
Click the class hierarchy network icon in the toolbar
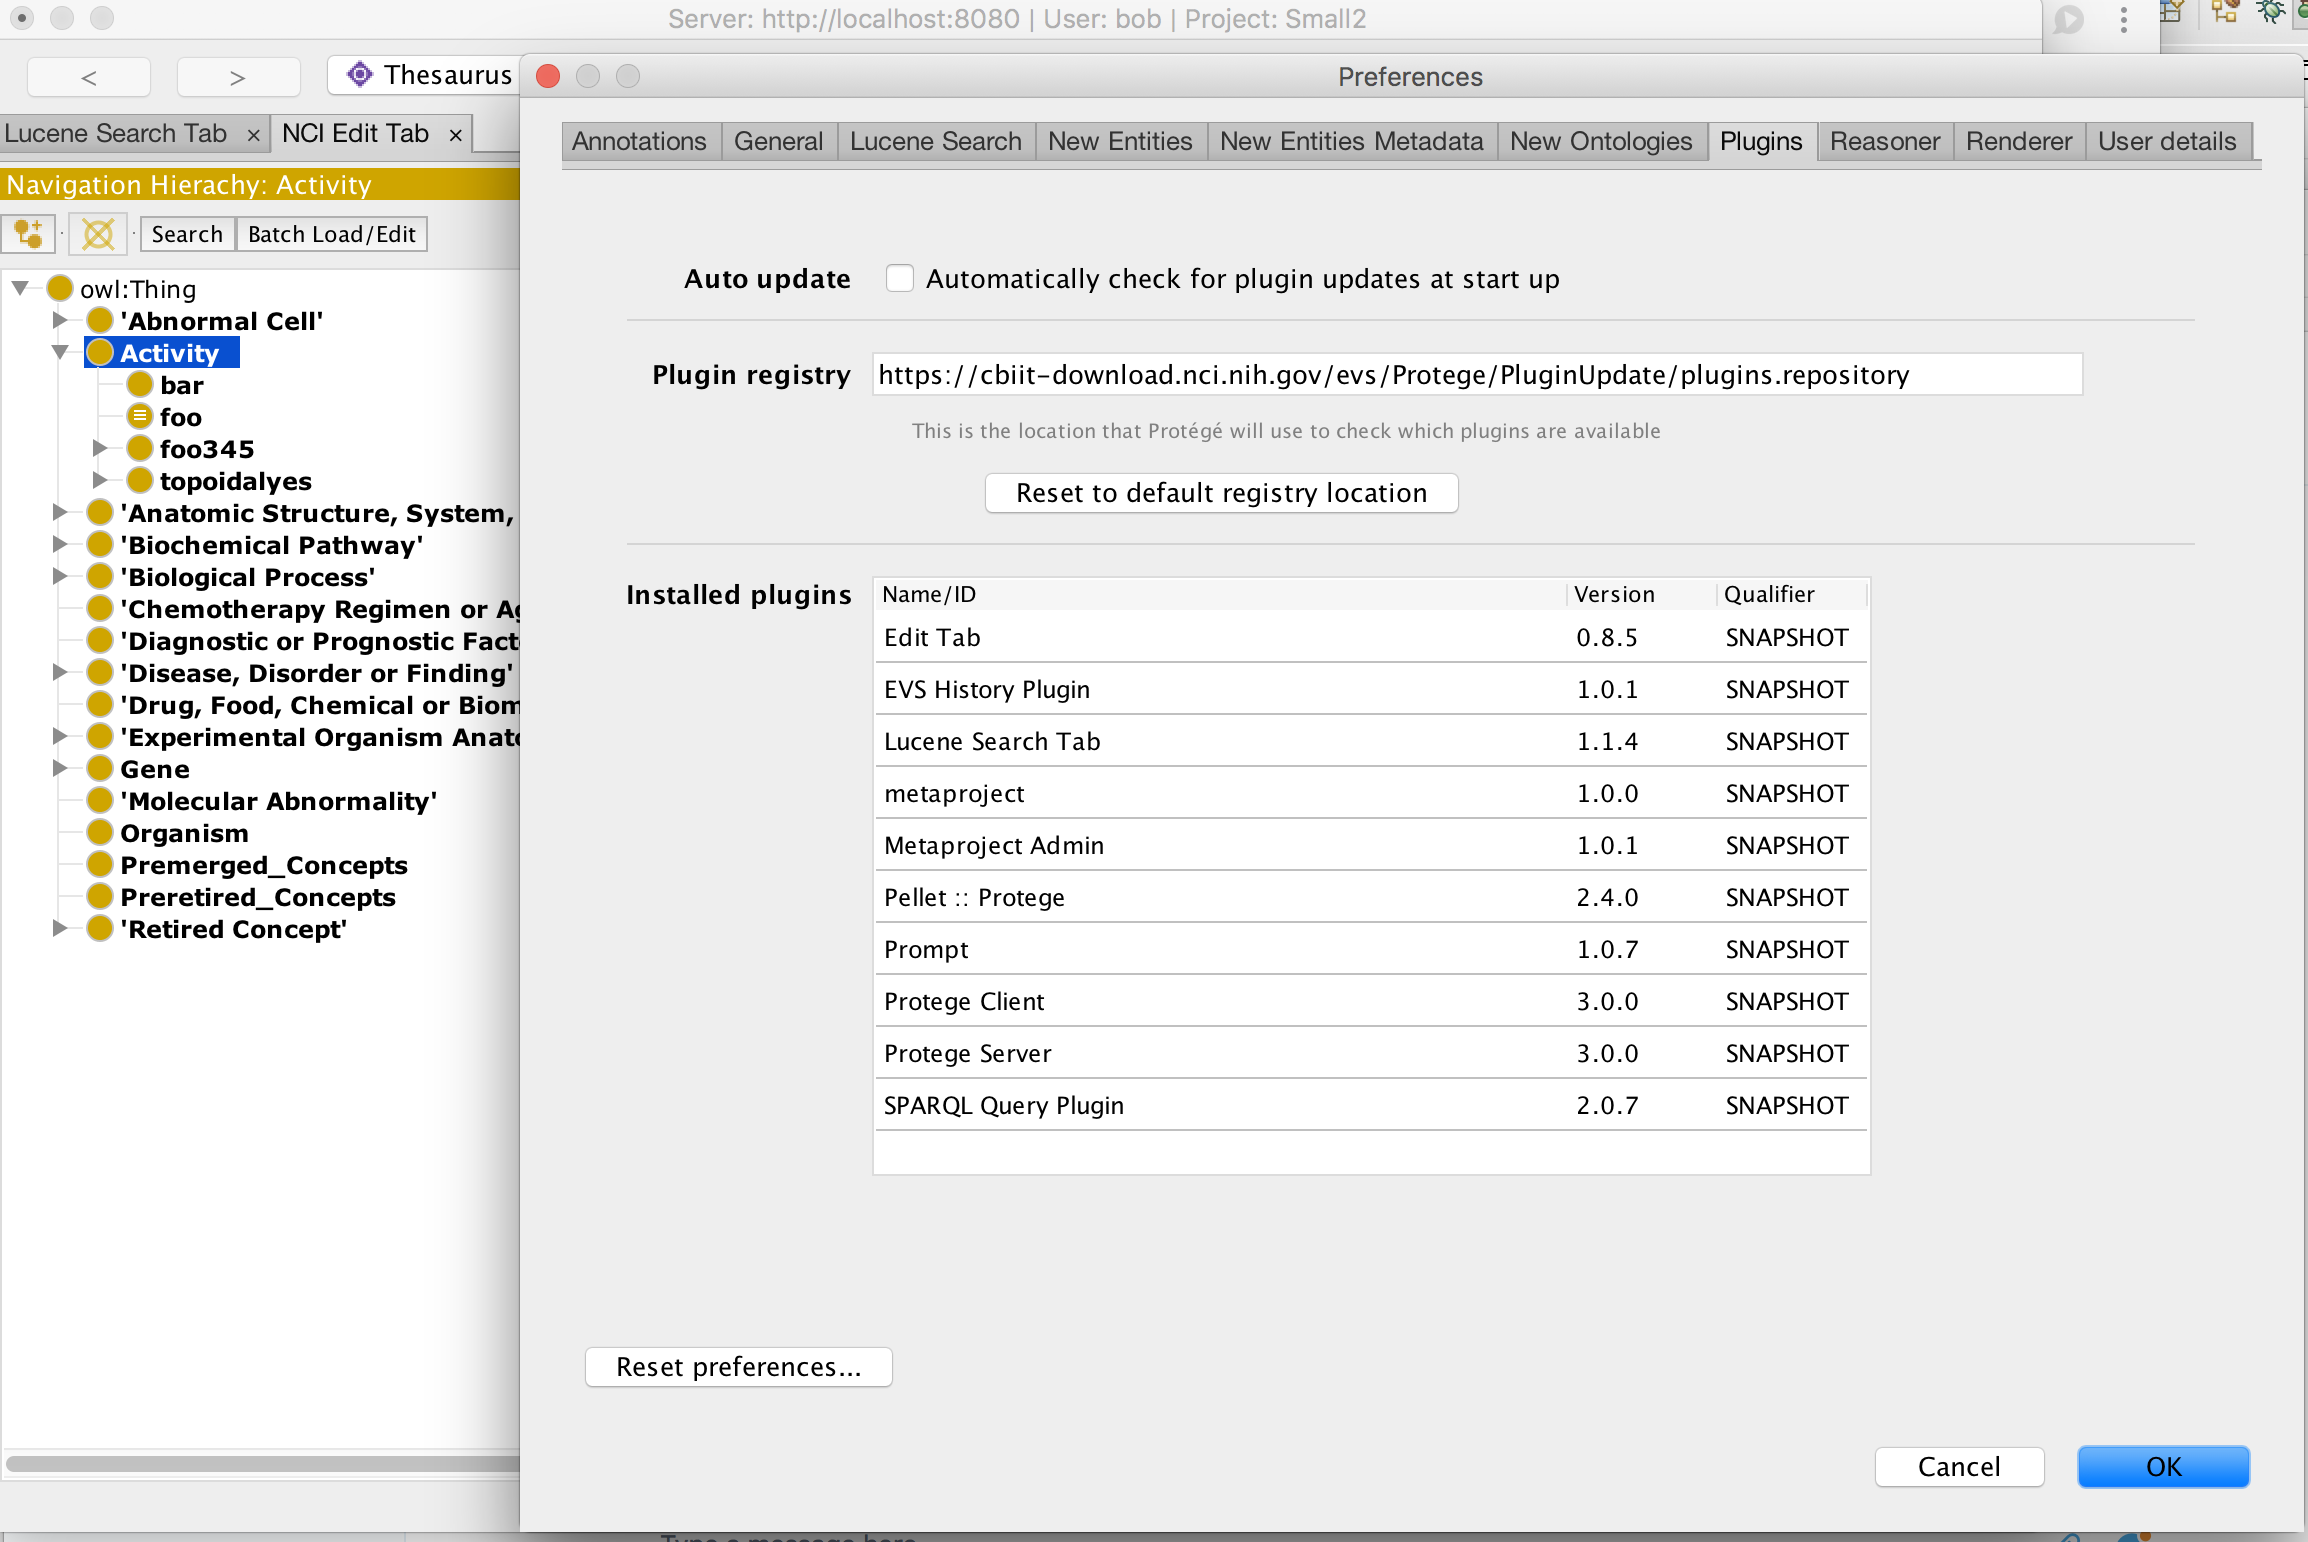pyautogui.click(x=2224, y=13)
